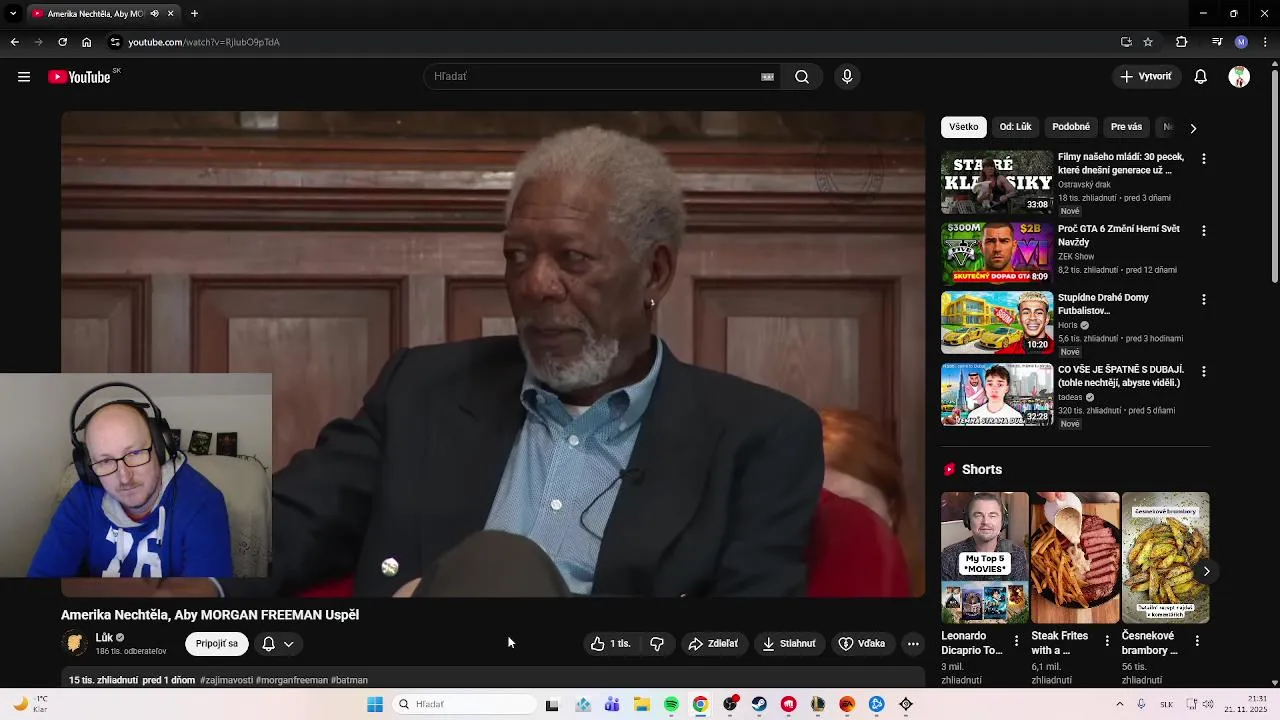Show next Shorts with the arrow

pyautogui.click(x=1206, y=571)
